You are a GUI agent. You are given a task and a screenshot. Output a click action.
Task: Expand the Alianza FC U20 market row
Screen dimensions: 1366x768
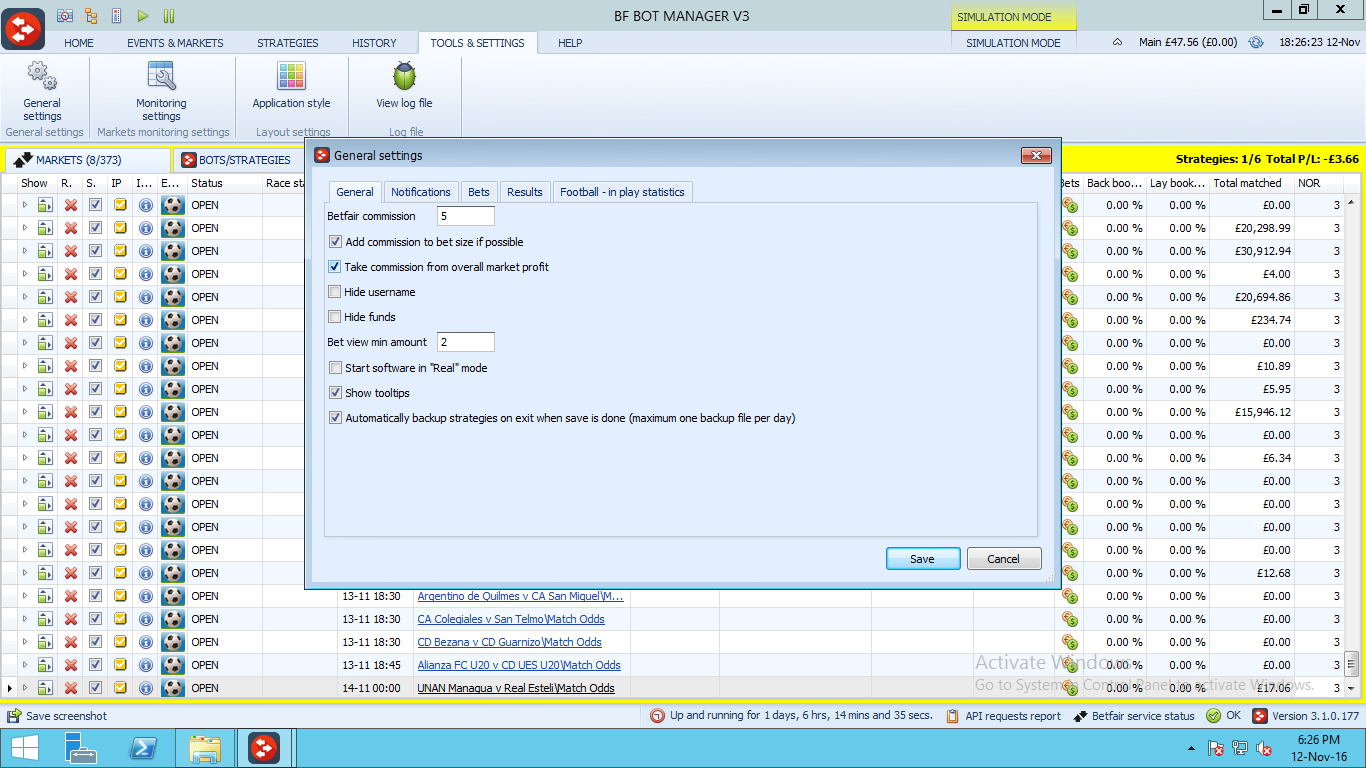coord(25,665)
